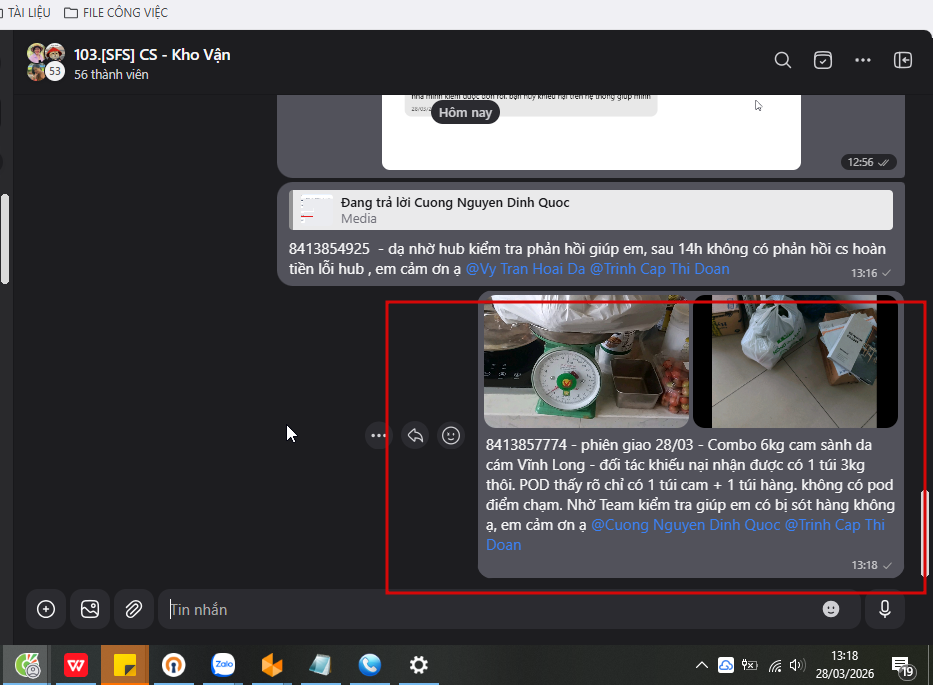Click the chat scrollbar thumb on right edge
Image resolution: width=933 pixels, height=685 pixels.
click(x=924, y=533)
